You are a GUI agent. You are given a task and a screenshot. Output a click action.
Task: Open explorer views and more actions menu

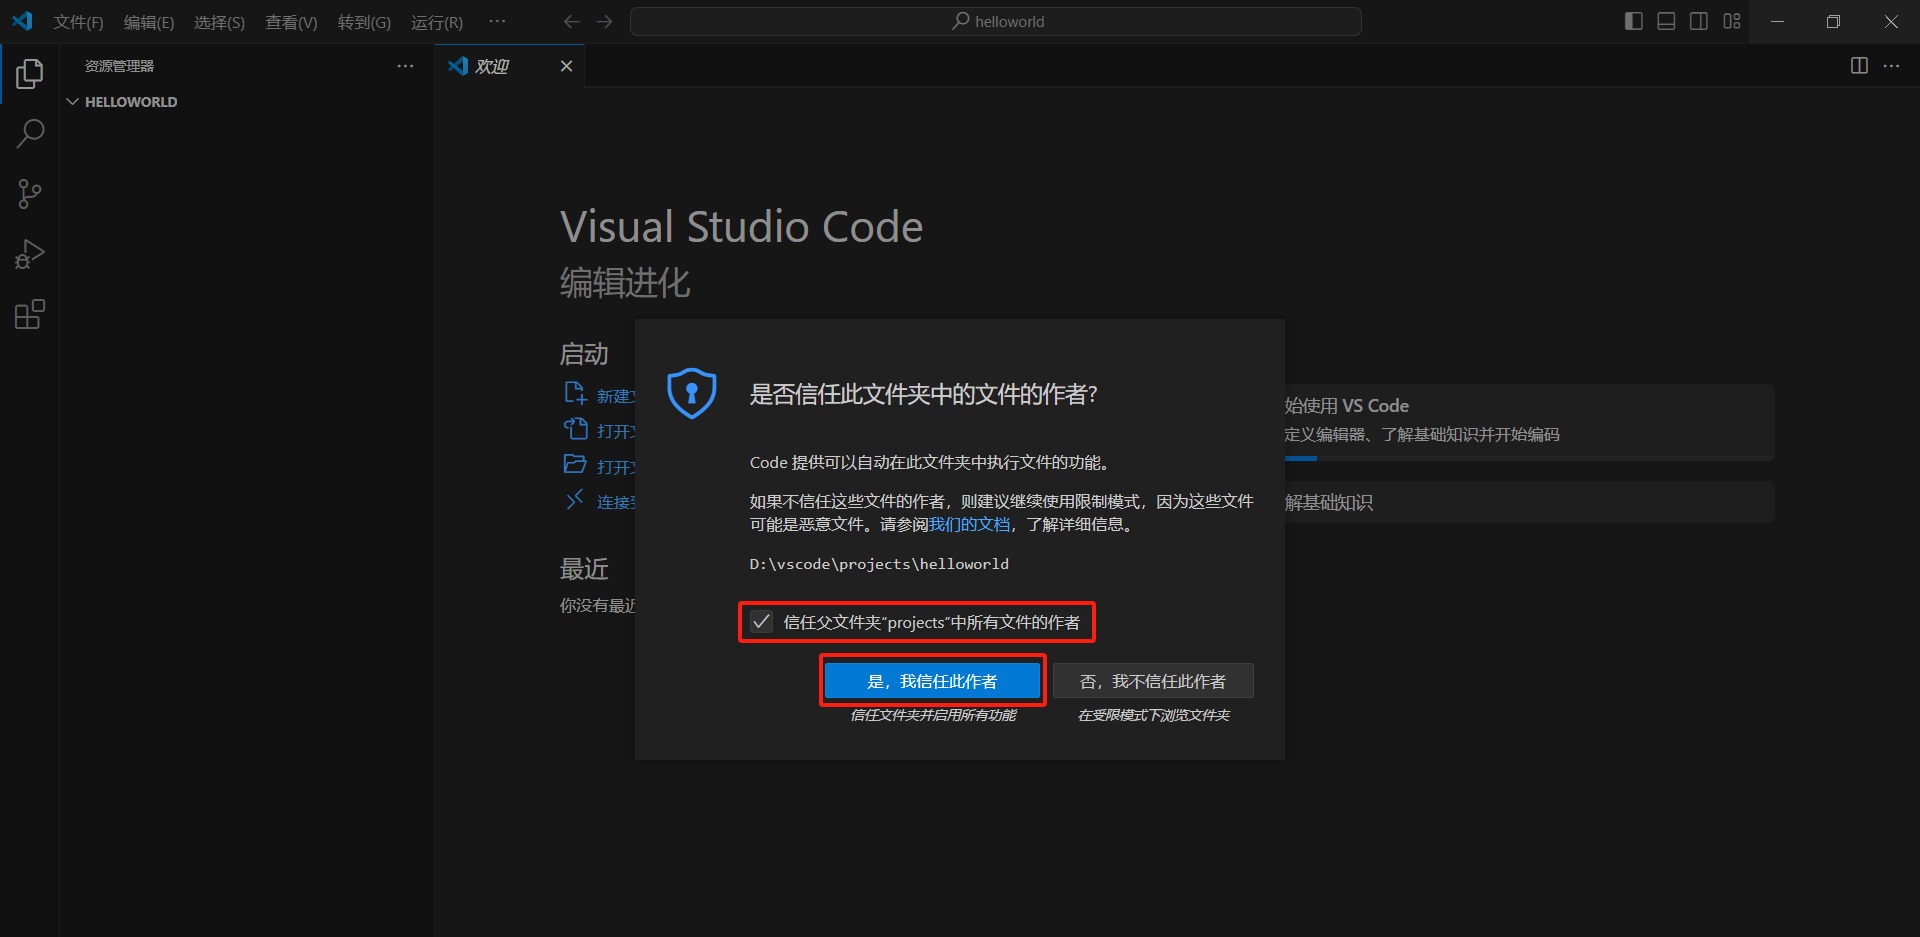[405, 66]
